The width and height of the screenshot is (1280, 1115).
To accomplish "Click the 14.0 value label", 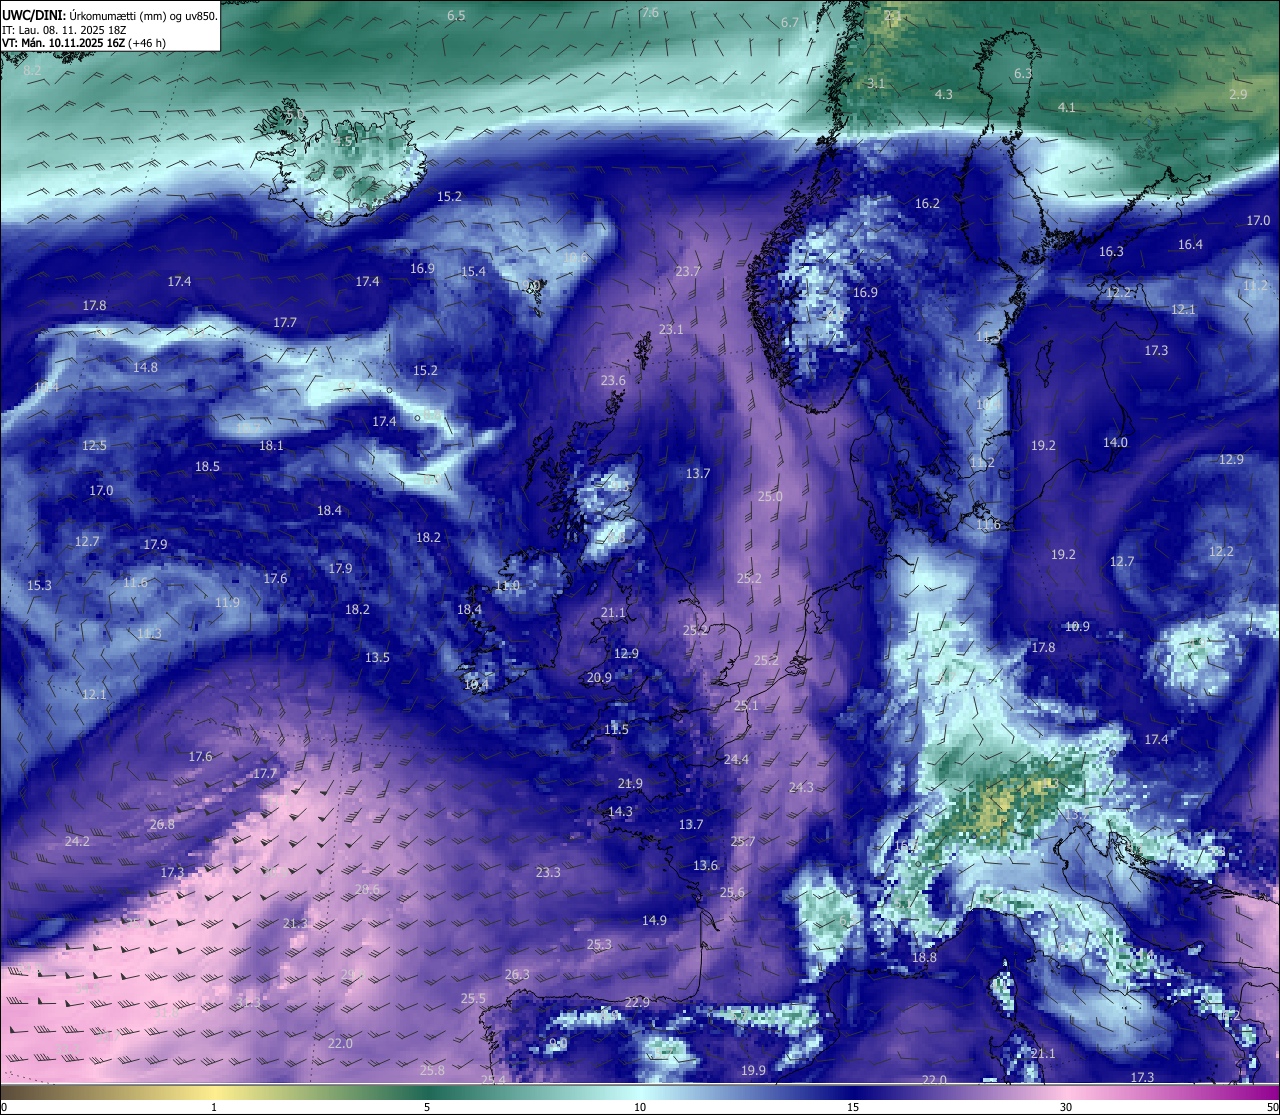I will coord(1115,443).
